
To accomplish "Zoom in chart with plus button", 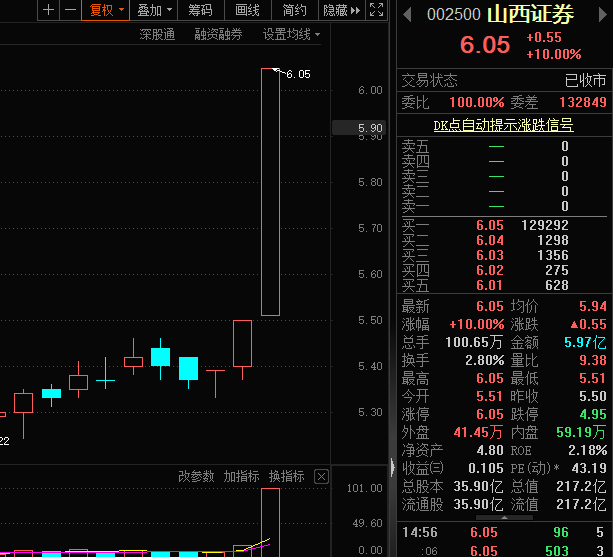I will coord(48,10).
